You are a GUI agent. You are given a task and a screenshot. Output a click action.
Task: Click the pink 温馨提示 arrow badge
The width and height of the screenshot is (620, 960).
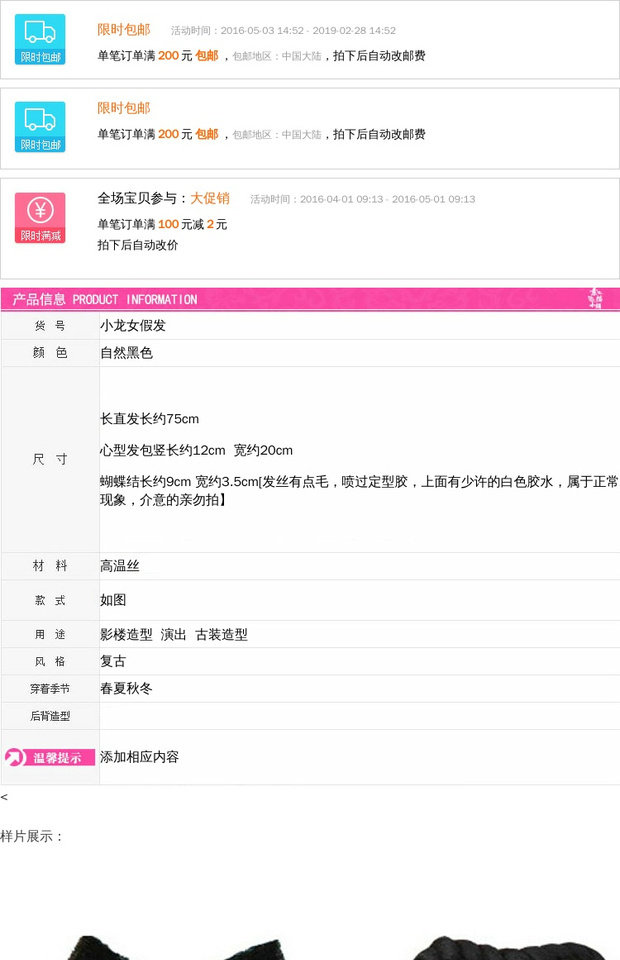(49, 757)
